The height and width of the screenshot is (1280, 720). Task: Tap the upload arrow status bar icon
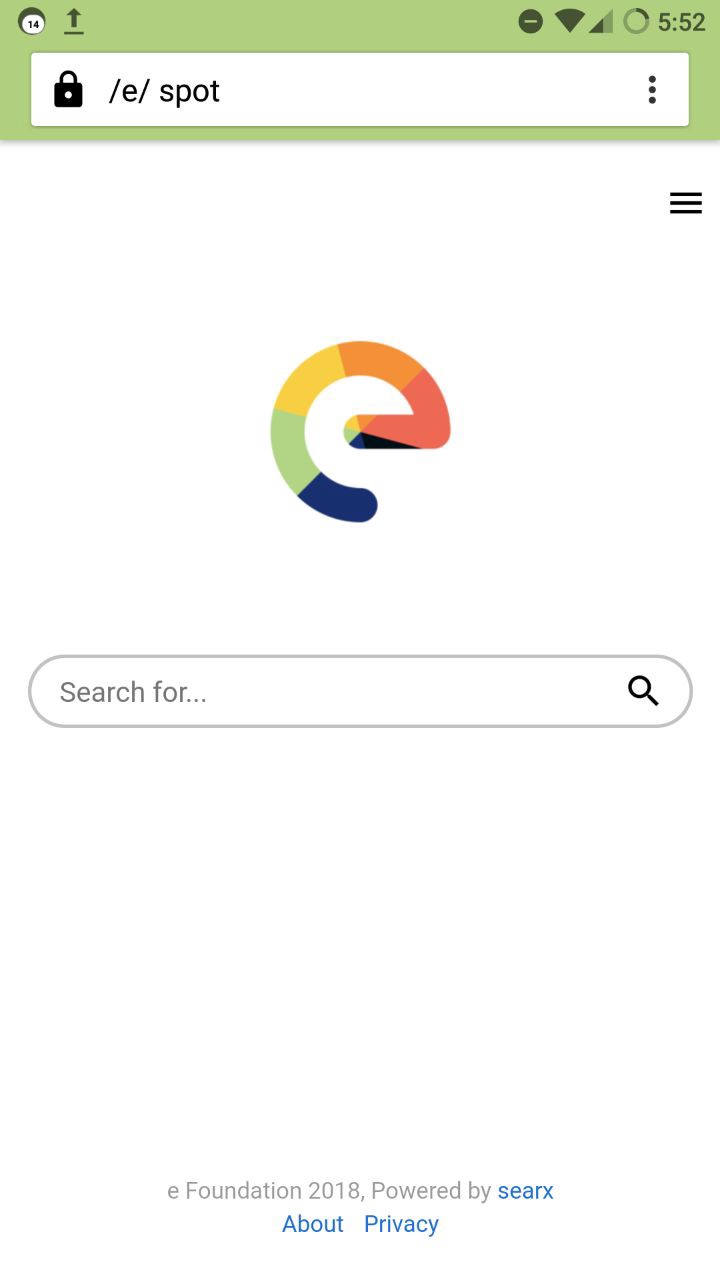click(x=74, y=21)
